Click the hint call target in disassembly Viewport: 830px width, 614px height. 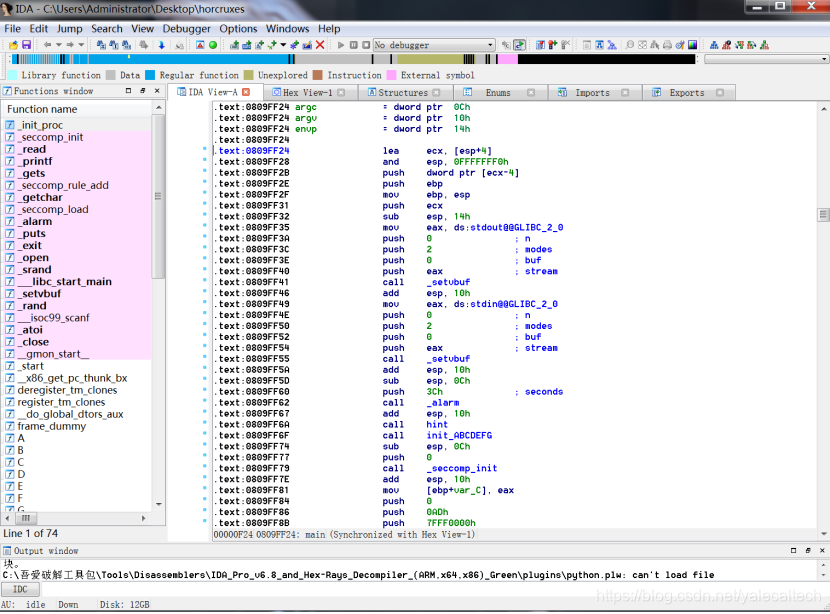pos(437,425)
